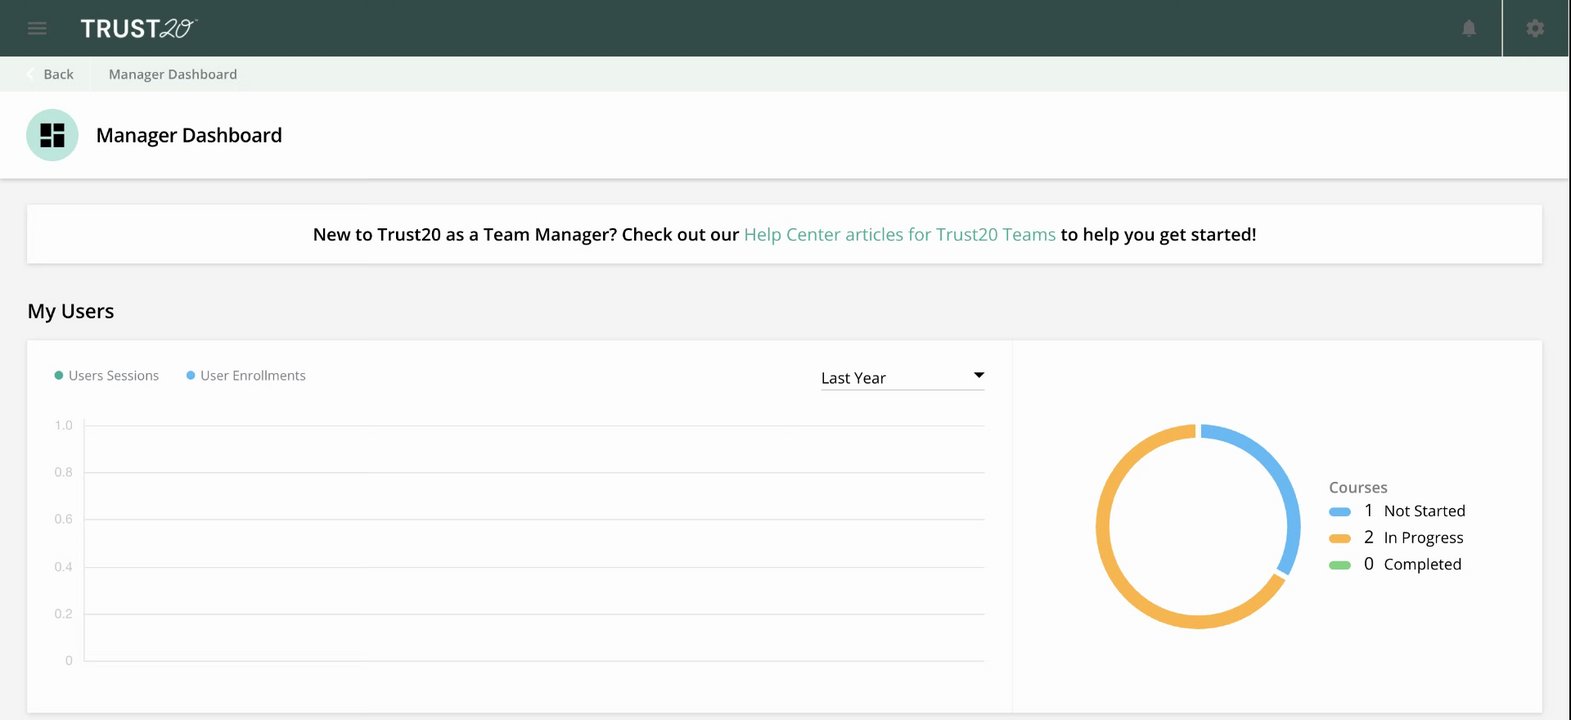Click the Back arrow chevron

[31, 74]
